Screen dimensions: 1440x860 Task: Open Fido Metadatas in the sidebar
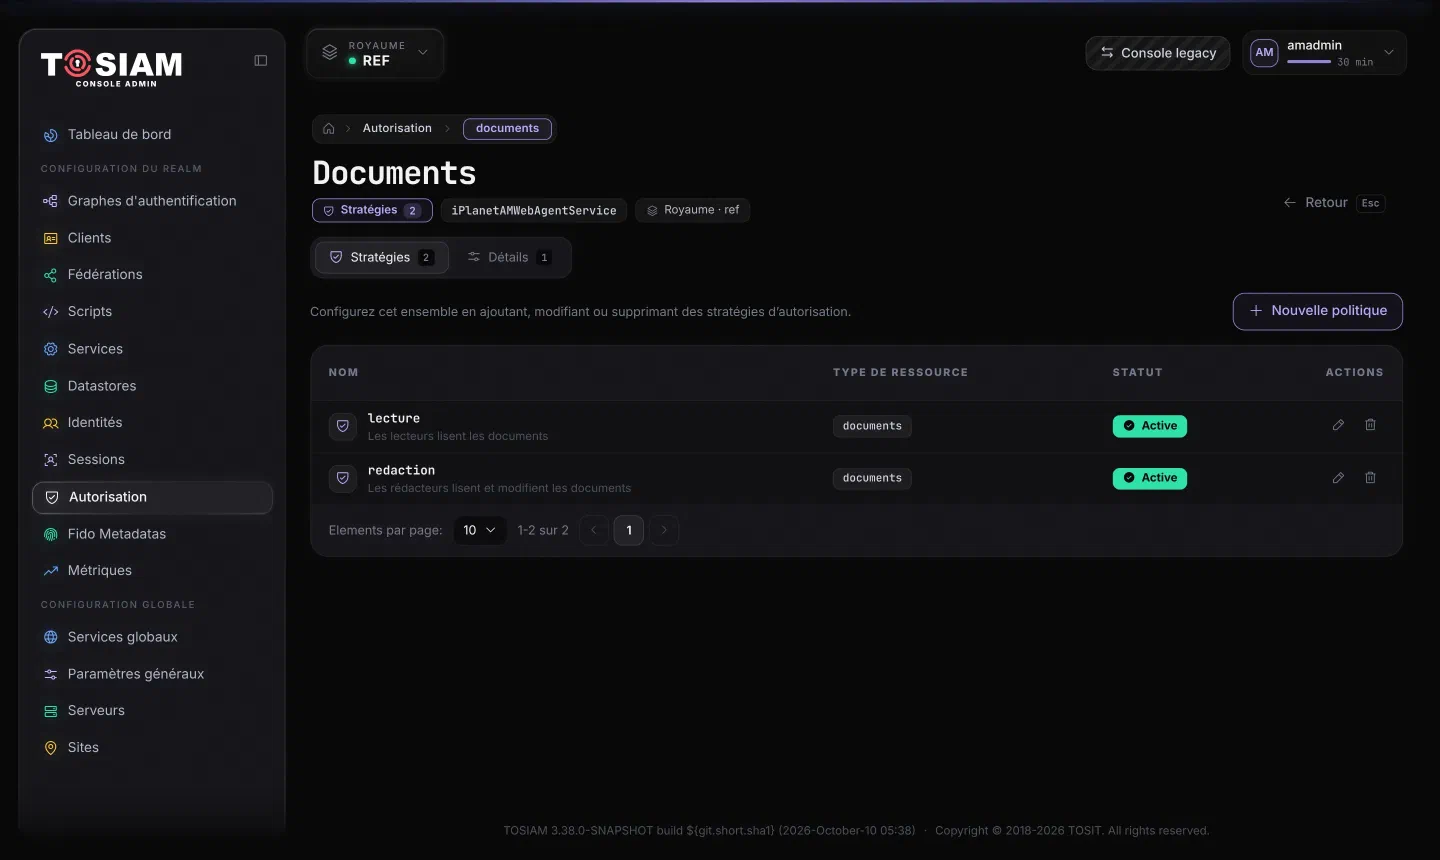pos(152,534)
